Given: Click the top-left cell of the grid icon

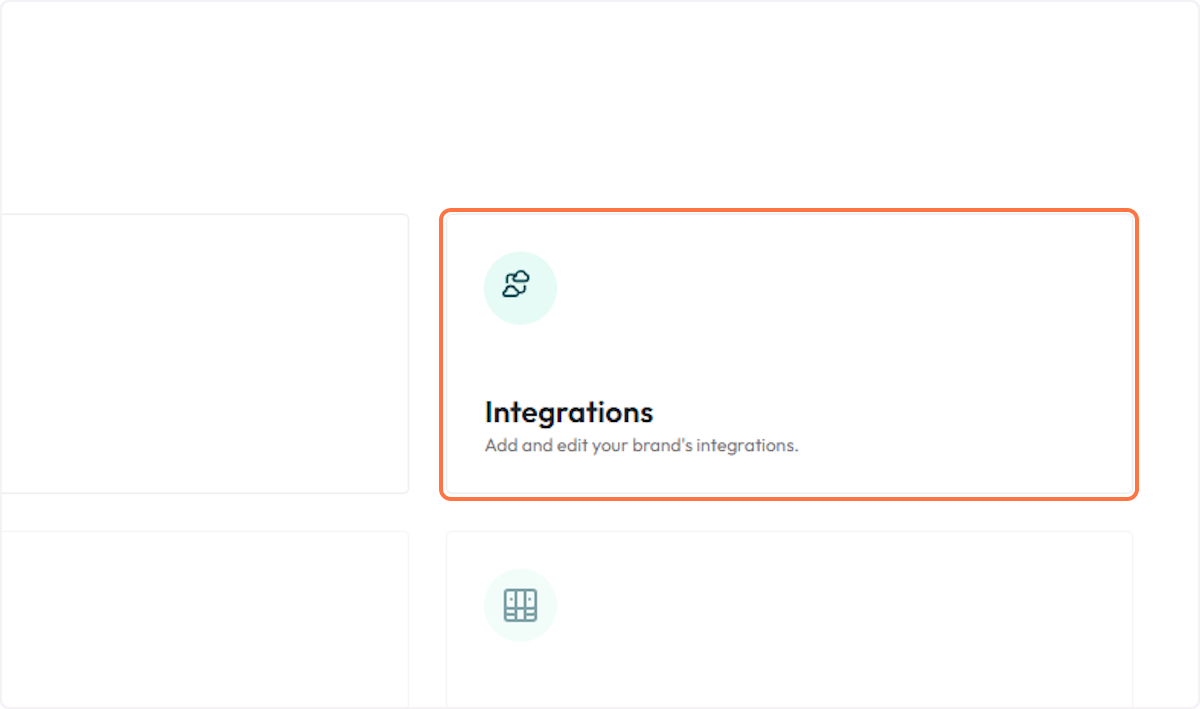Looking at the screenshot, I should tap(513, 597).
